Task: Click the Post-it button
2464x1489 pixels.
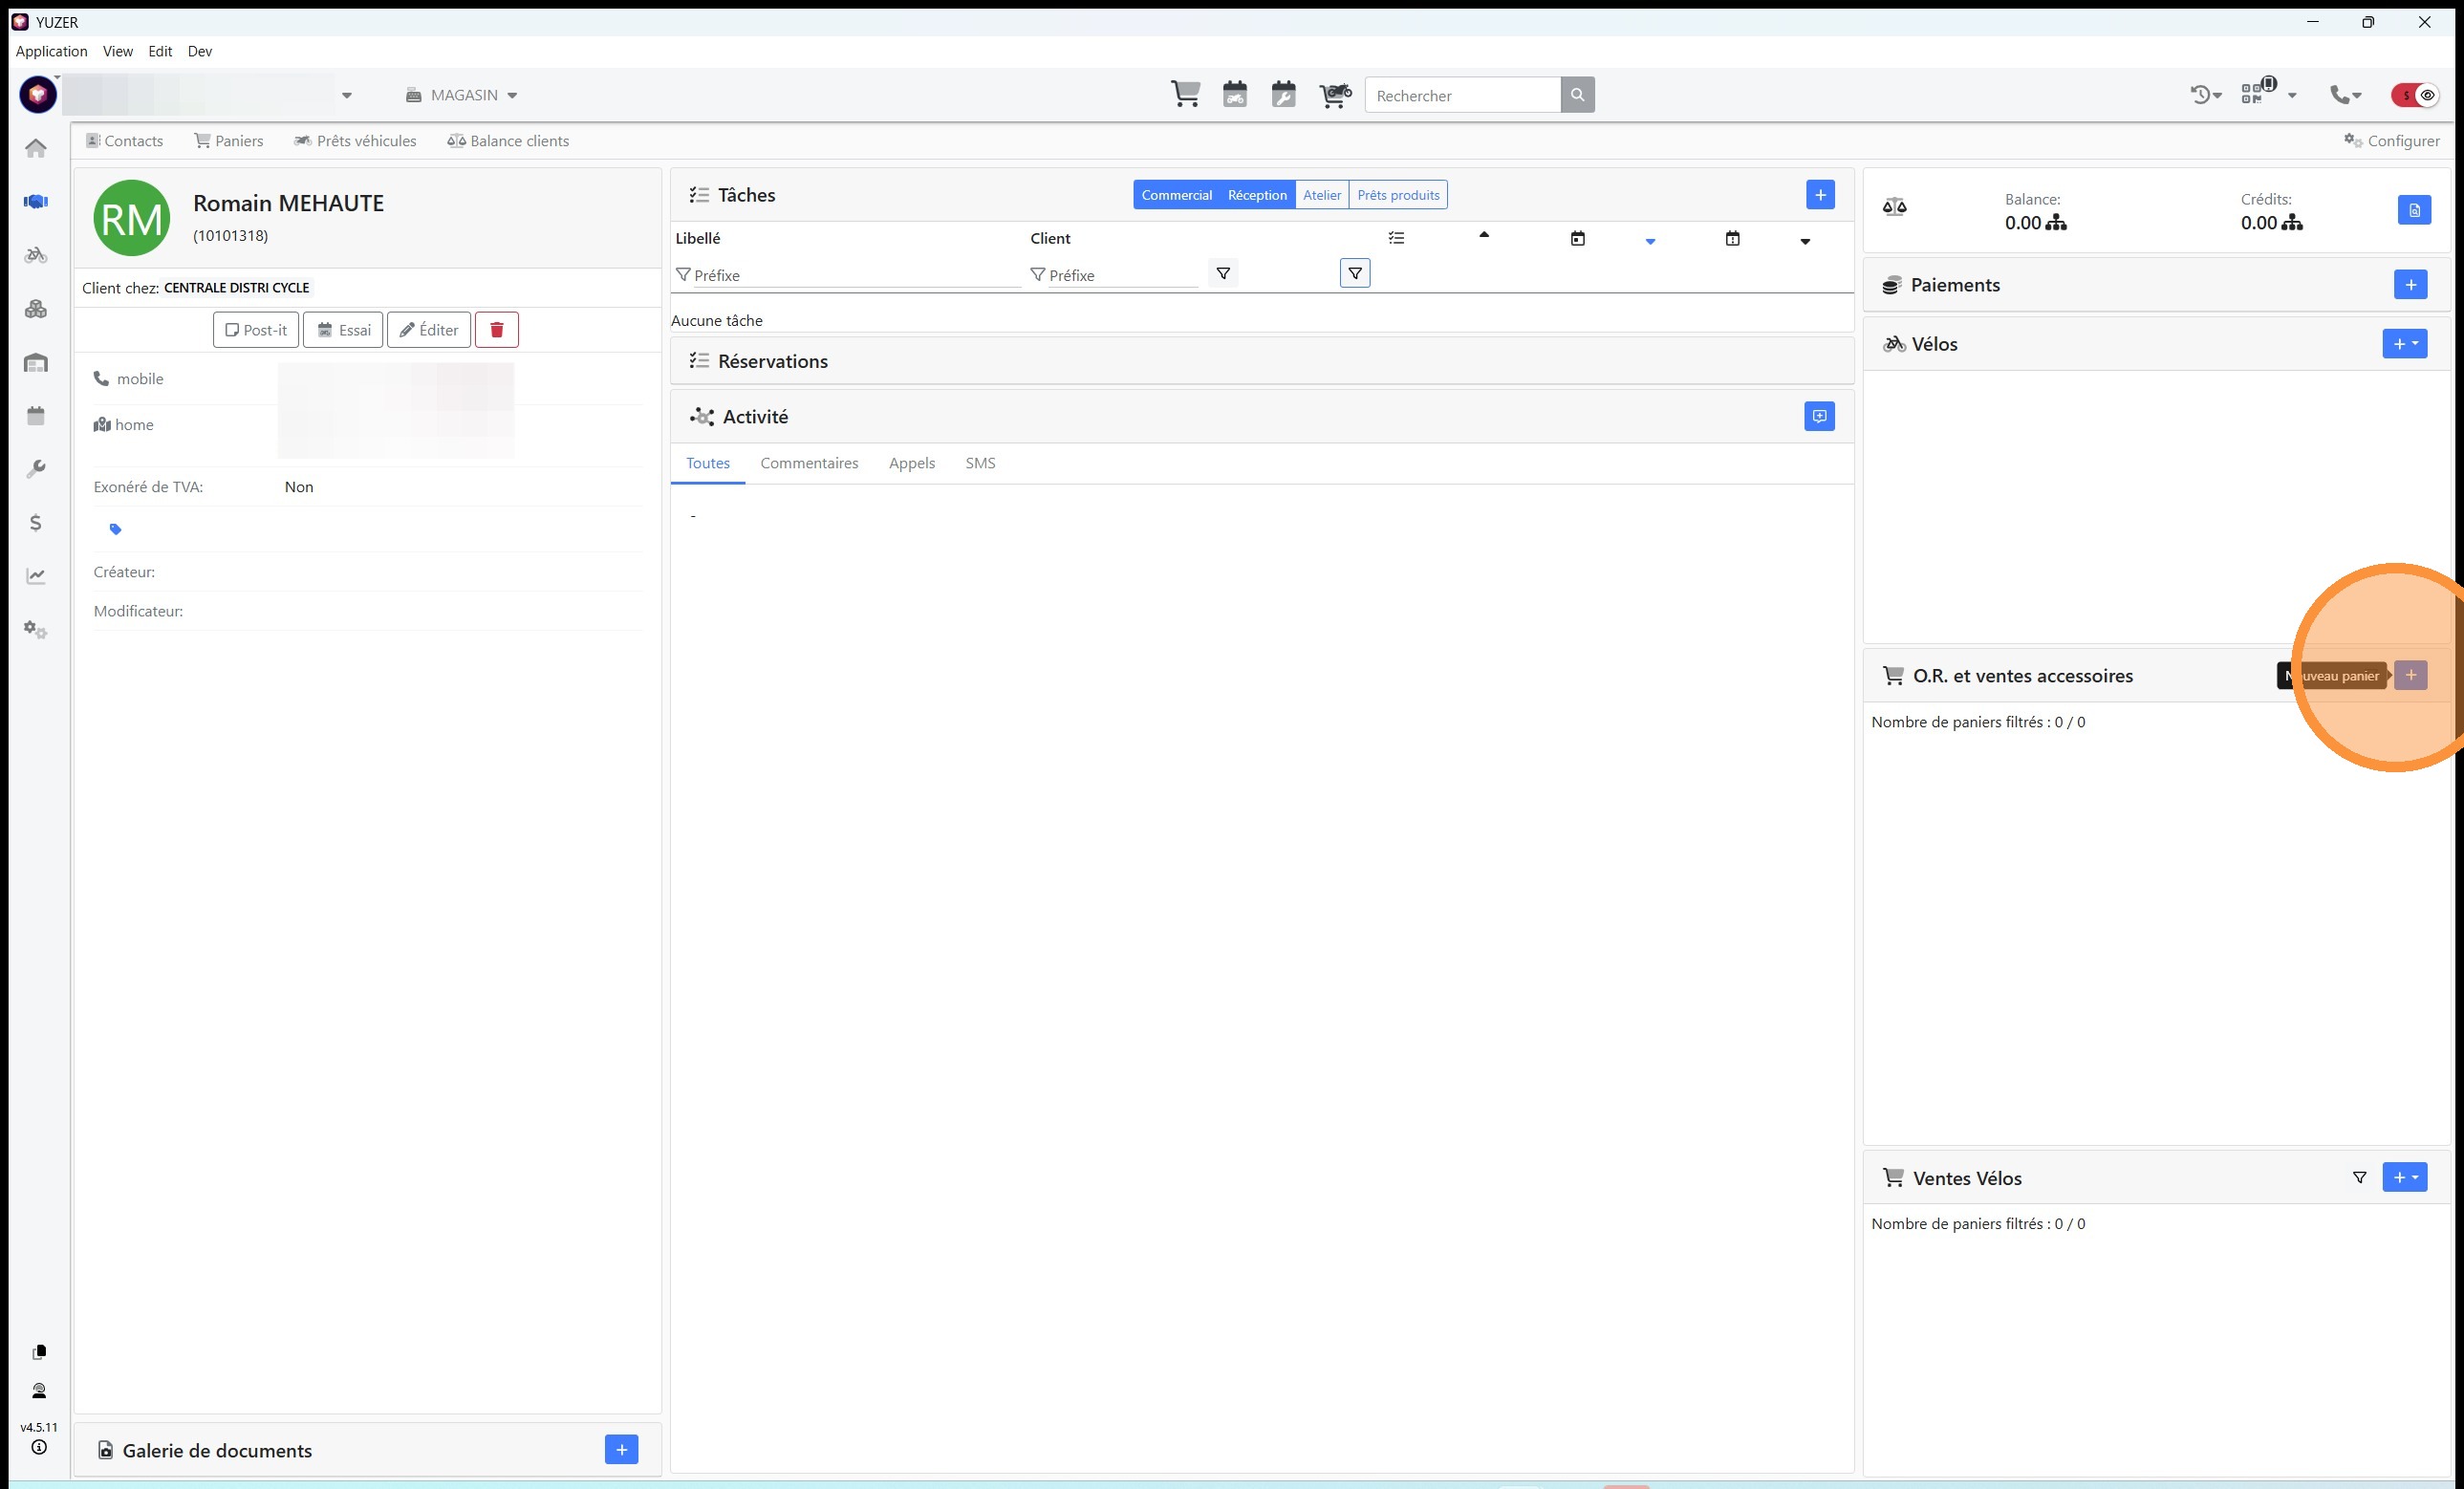Action: click(x=256, y=330)
